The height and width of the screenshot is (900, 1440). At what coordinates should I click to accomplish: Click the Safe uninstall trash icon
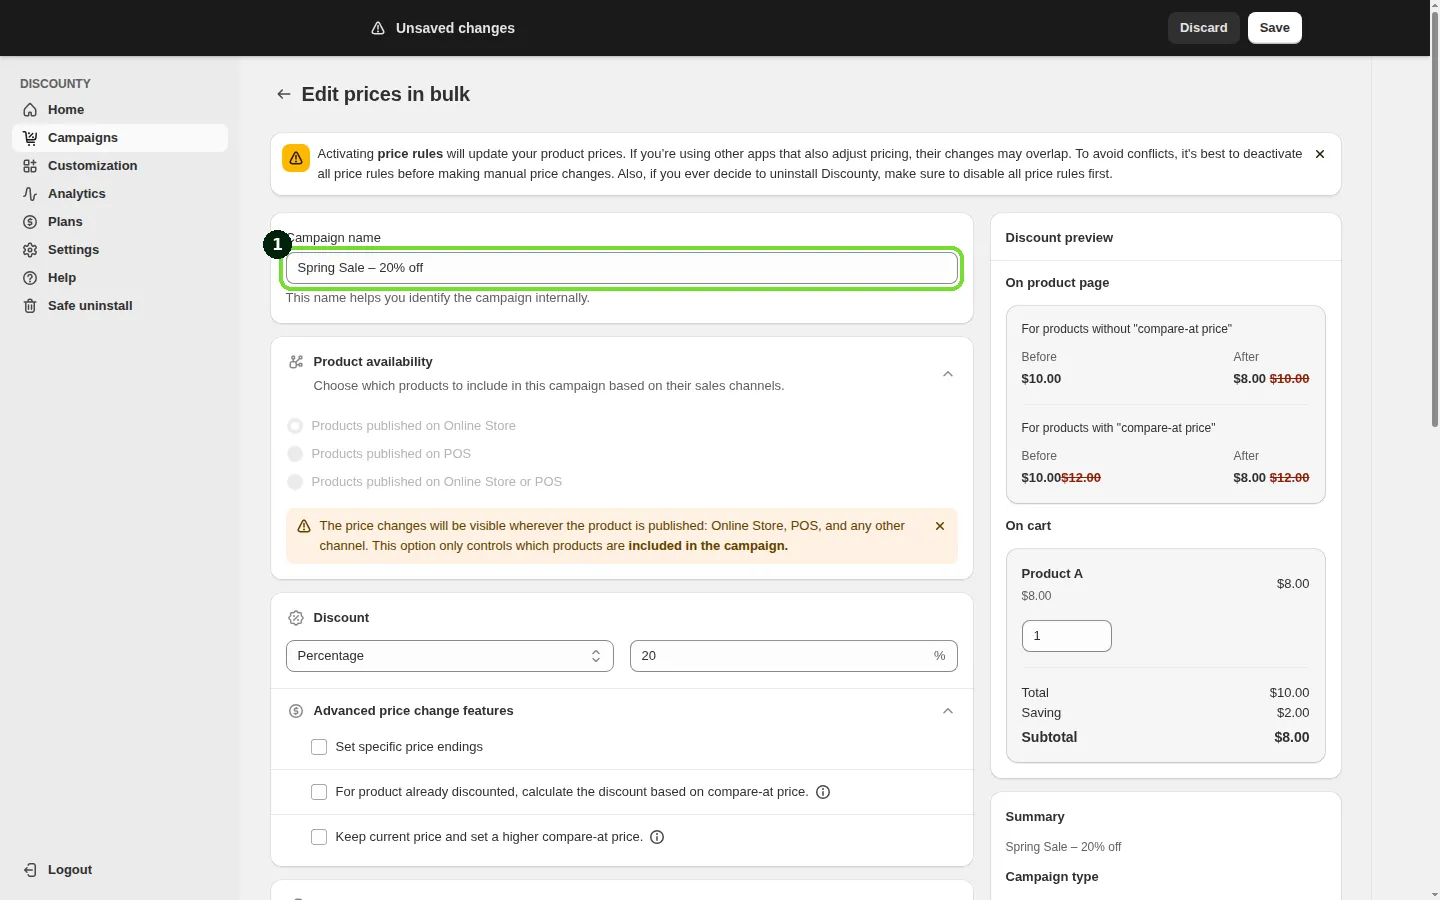pos(30,306)
